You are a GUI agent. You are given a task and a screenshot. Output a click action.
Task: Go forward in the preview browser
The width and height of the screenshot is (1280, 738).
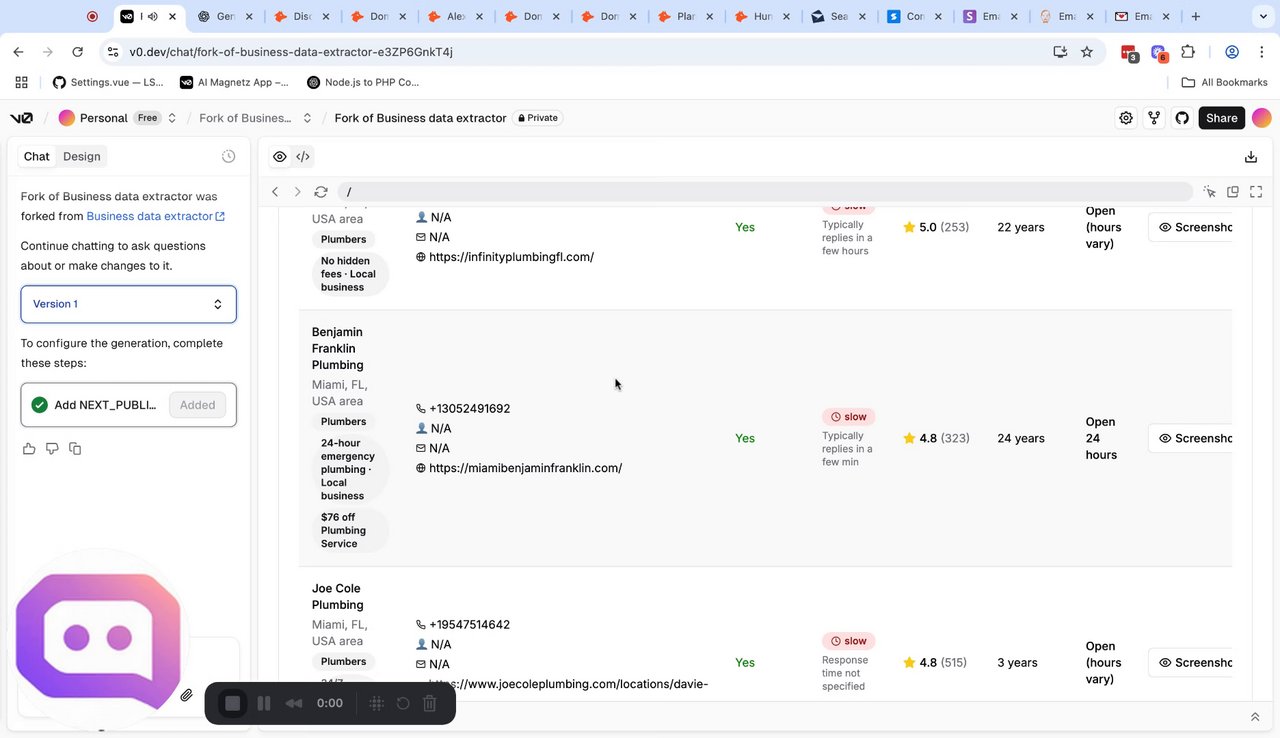point(297,192)
